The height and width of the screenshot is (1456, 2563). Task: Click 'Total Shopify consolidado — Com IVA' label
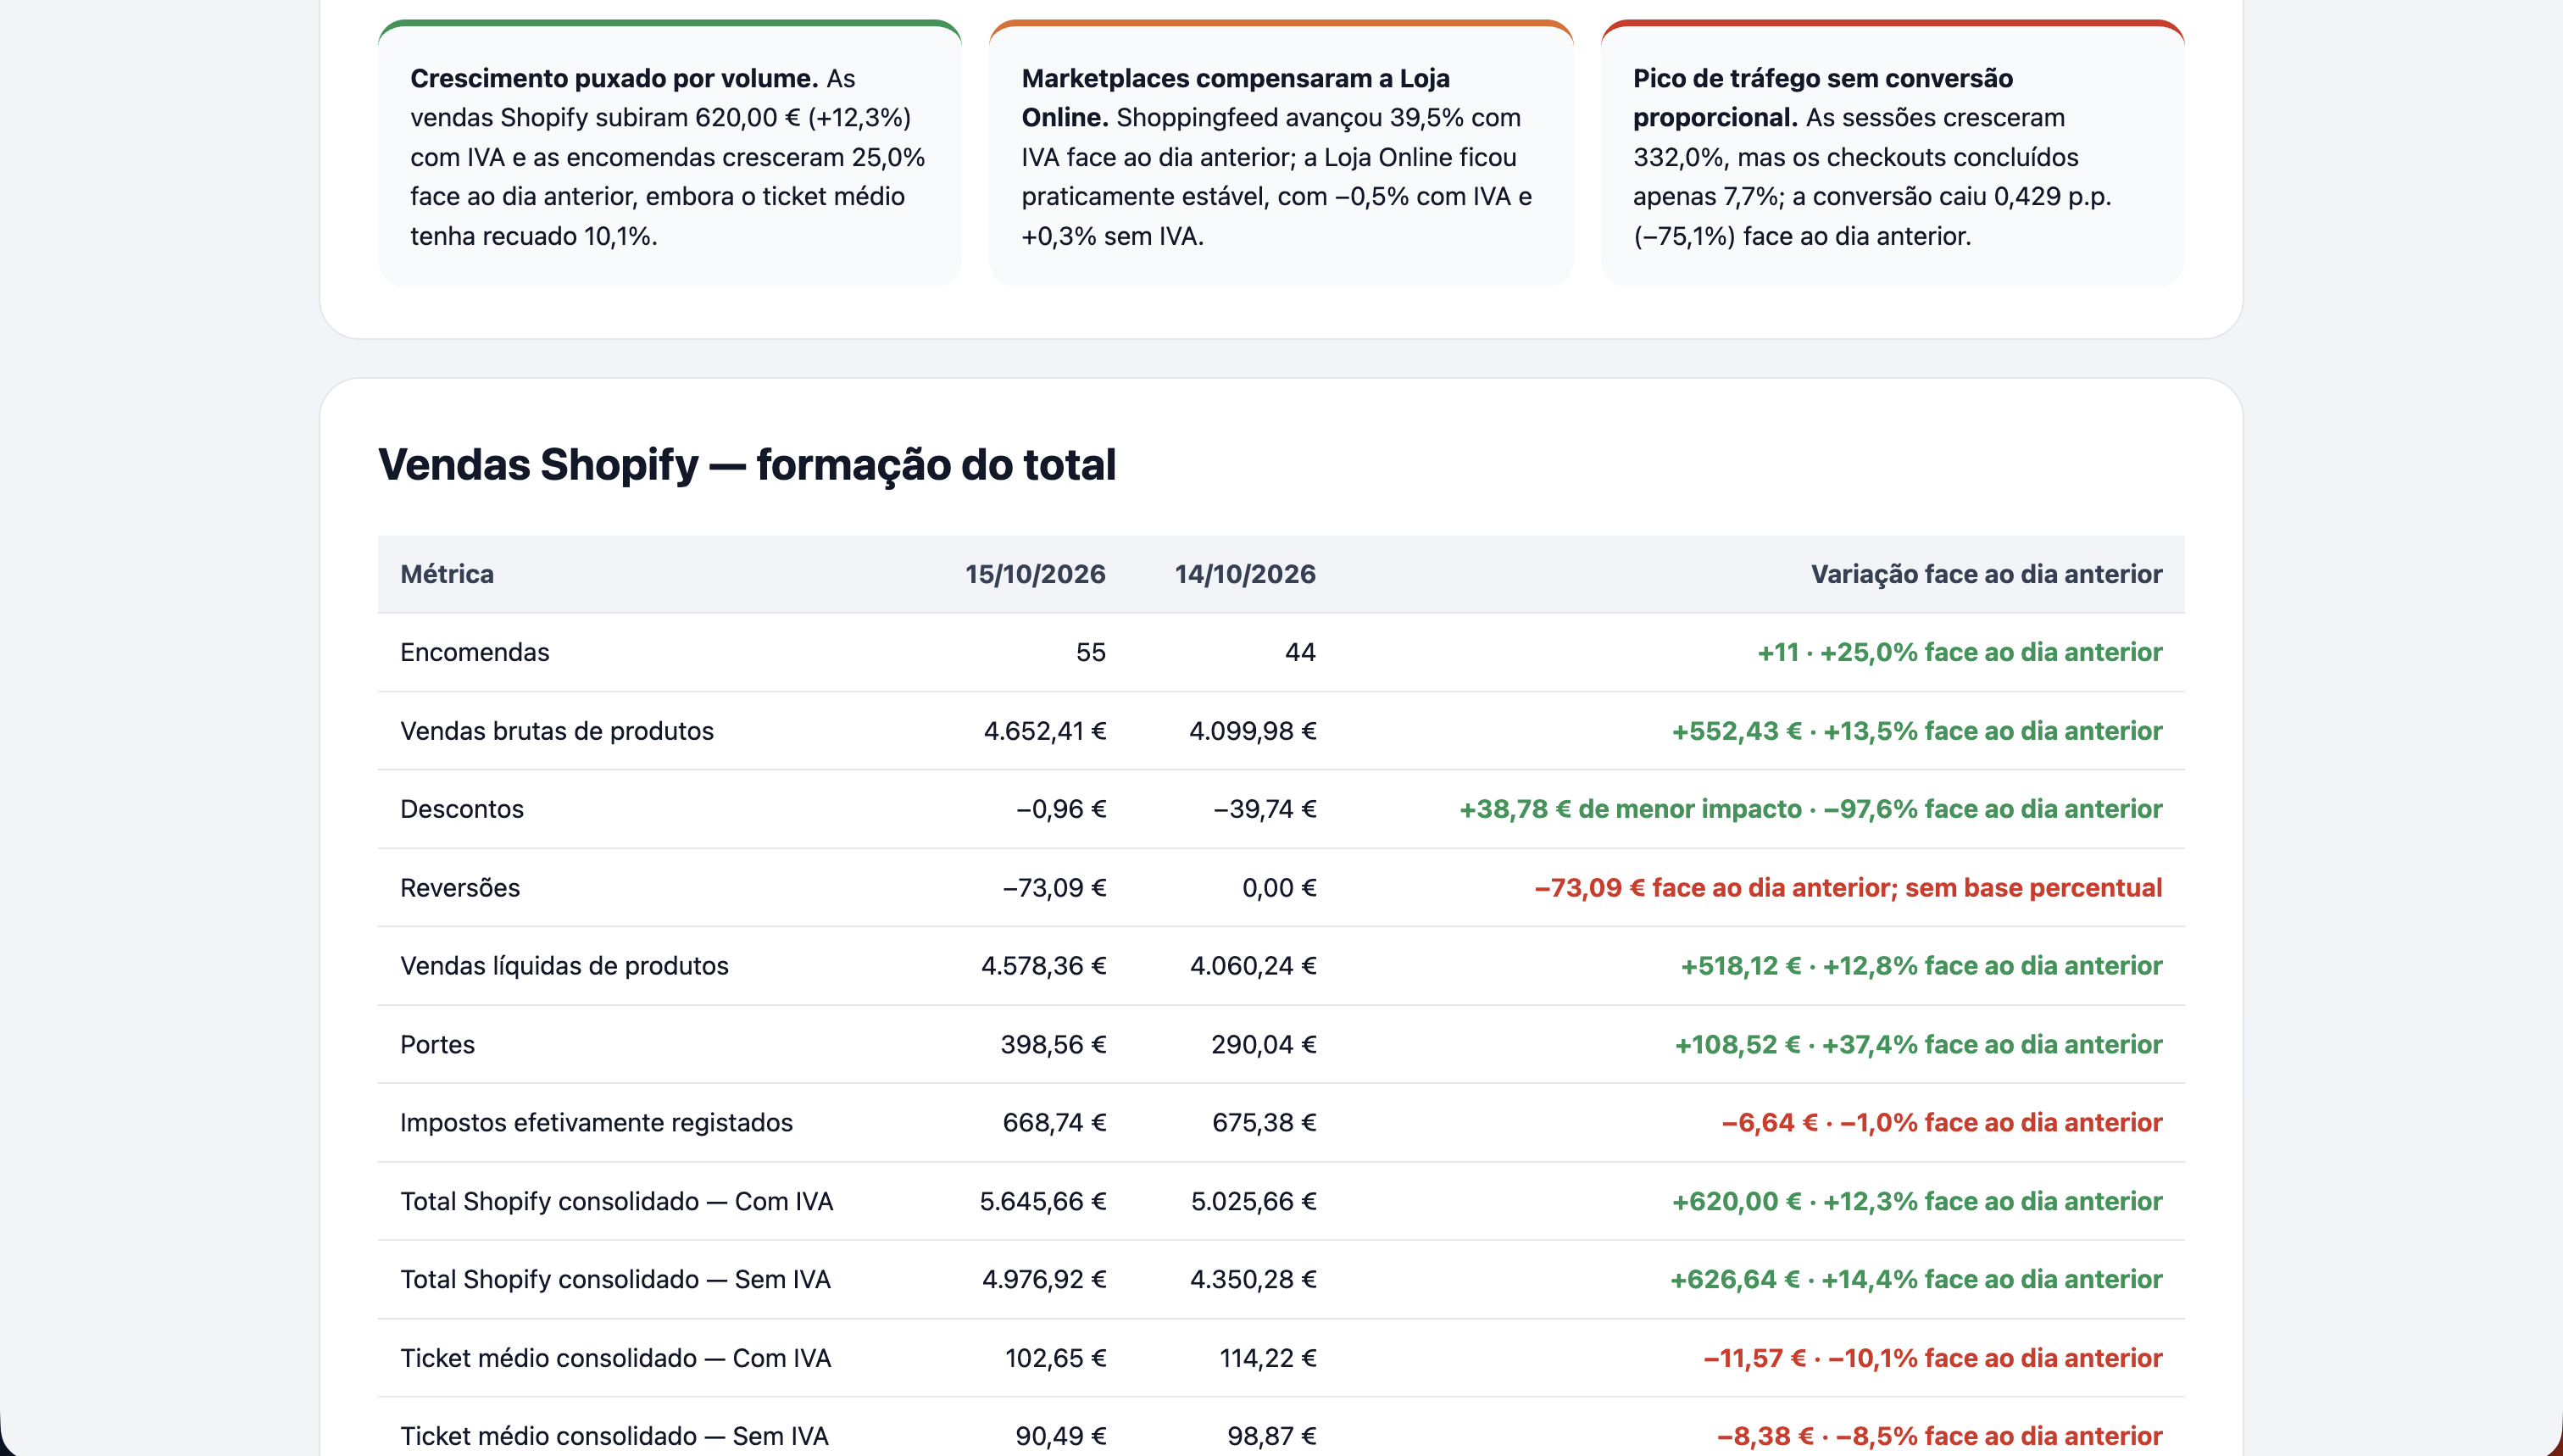[x=616, y=1202]
